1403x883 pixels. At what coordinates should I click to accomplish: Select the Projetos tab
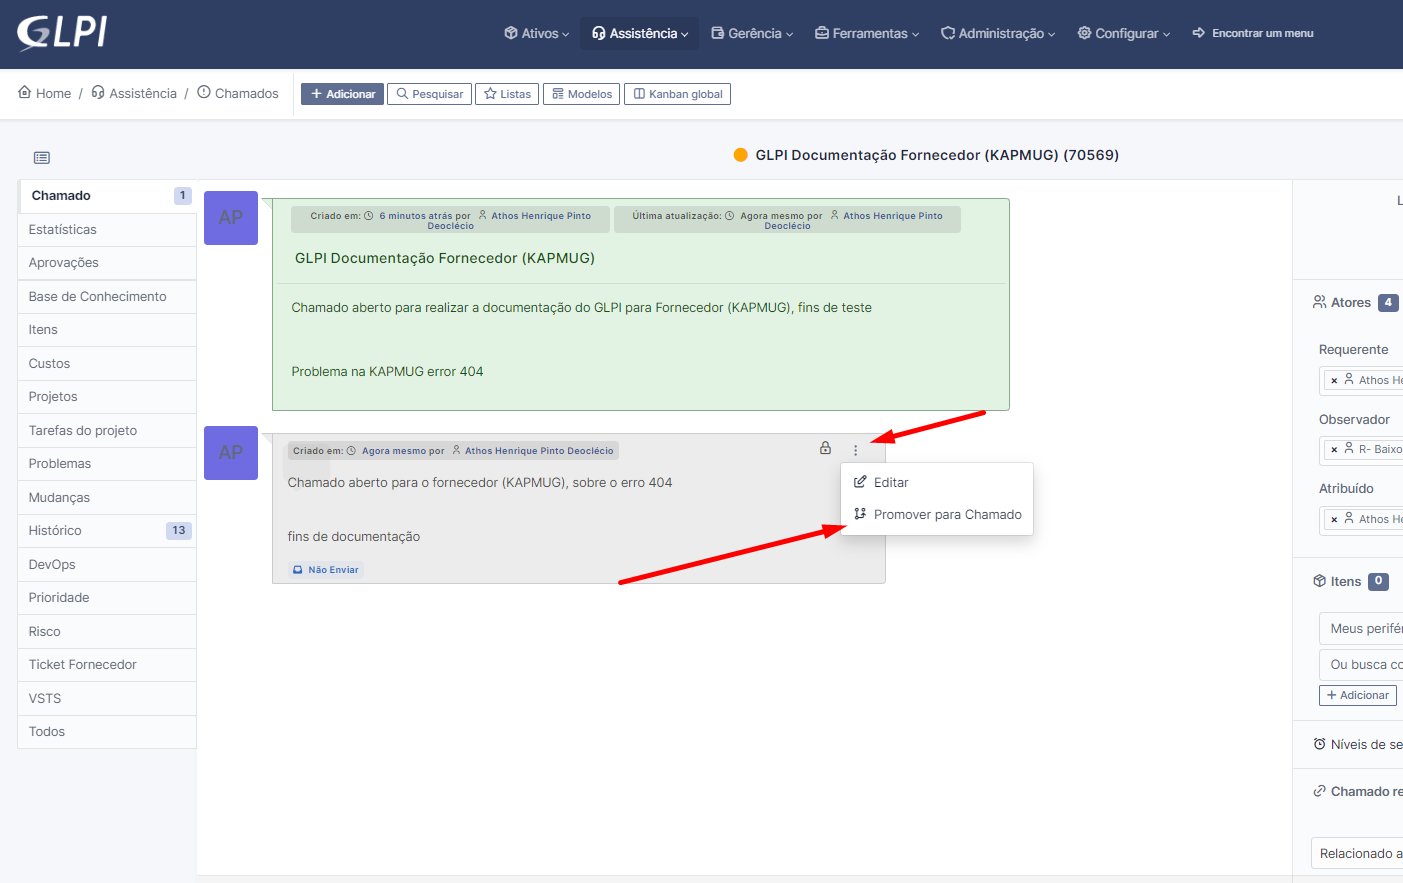(x=107, y=397)
